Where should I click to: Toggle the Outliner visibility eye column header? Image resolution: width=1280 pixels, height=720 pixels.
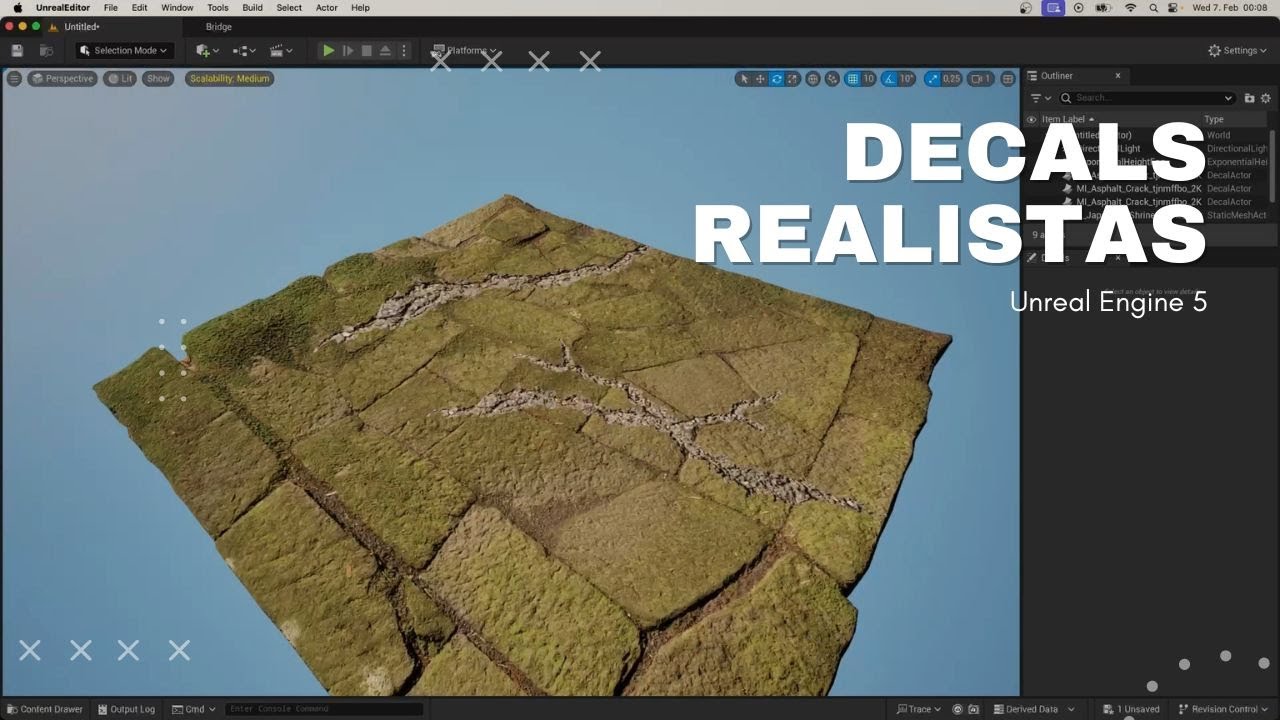[1032, 119]
